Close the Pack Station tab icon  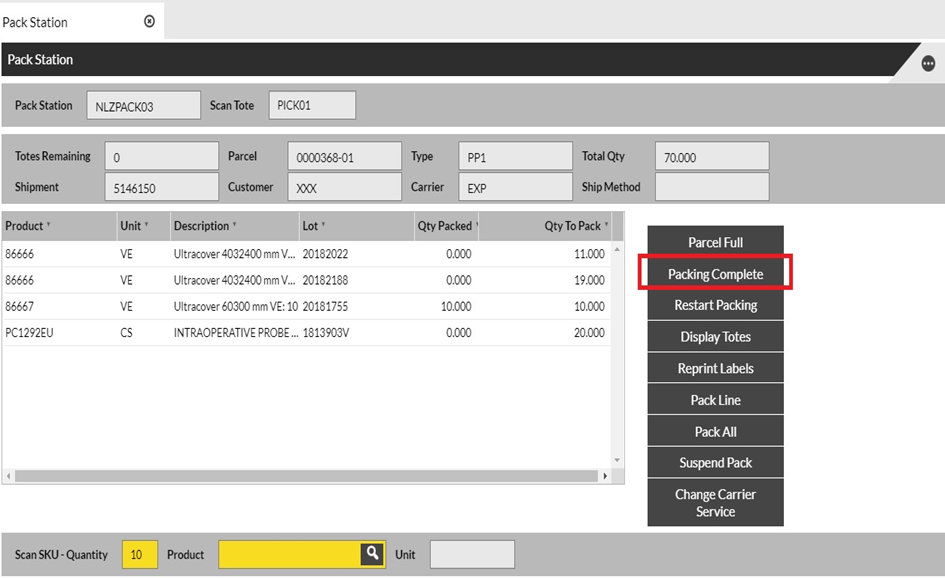pyautogui.click(x=150, y=21)
